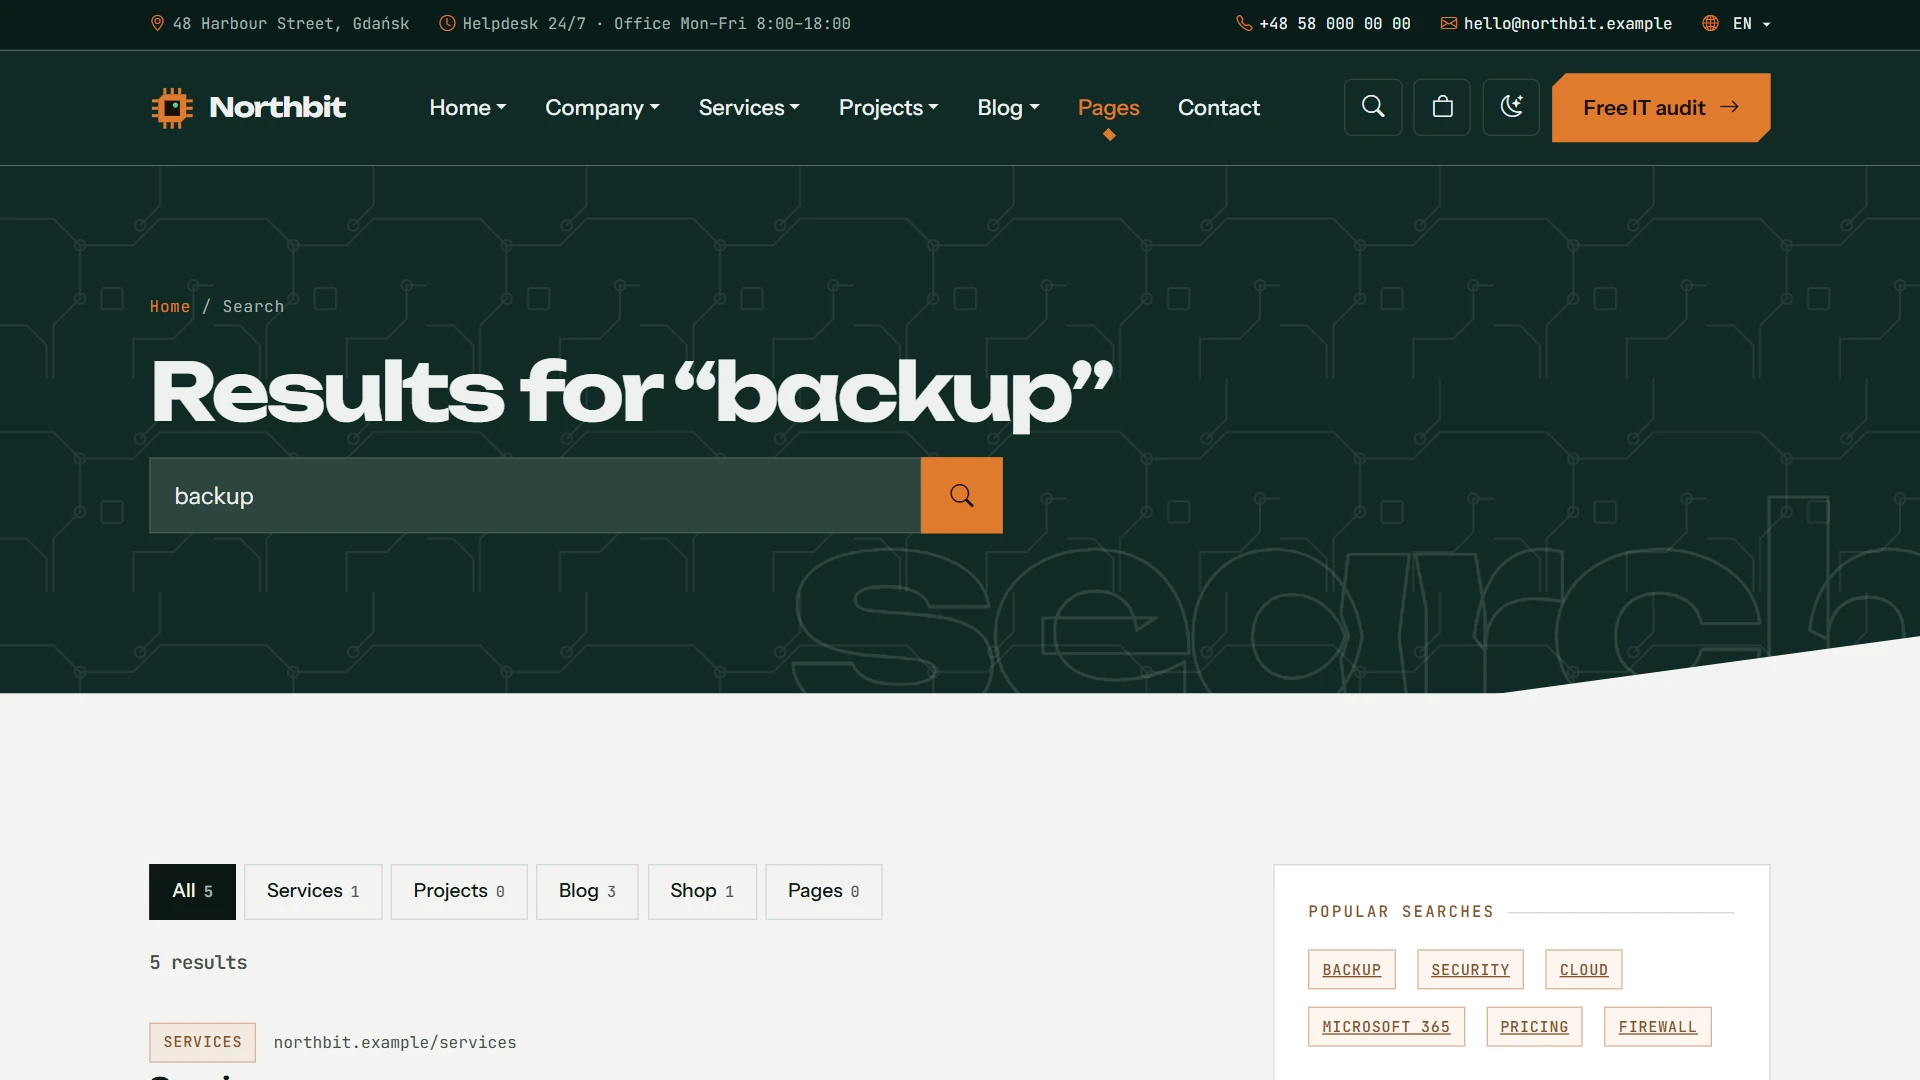Click the SERVICES result category badge
The image size is (1920, 1080).
[202, 1042]
